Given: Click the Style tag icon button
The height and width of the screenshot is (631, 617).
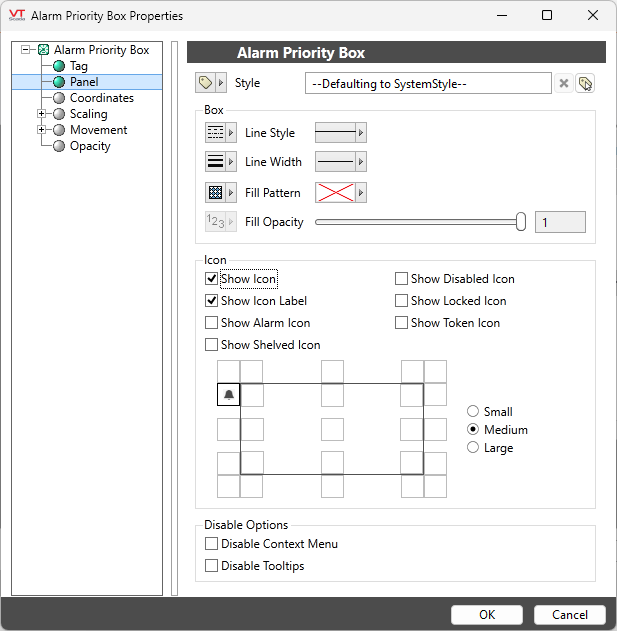Looking at the screenshot, I should tap(205, 83).
